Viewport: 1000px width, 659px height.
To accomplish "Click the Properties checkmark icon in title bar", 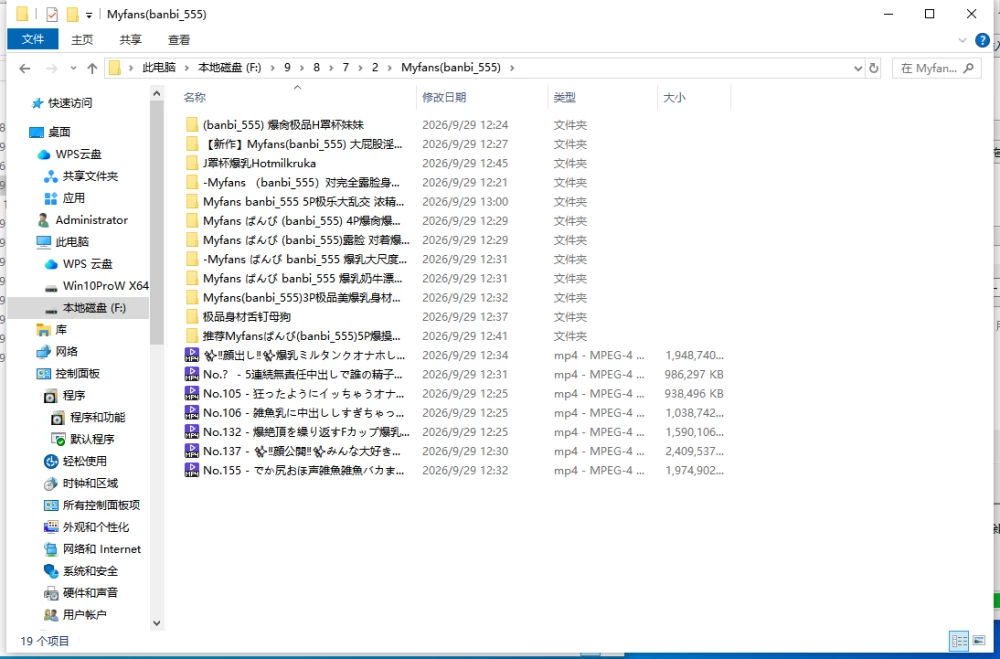I will click(52, 14).
